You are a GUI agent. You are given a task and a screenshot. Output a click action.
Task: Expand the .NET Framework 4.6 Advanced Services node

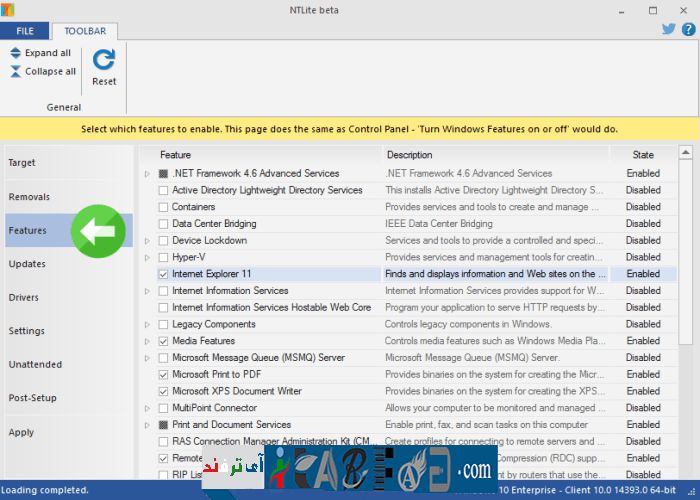tap(147, 174)
